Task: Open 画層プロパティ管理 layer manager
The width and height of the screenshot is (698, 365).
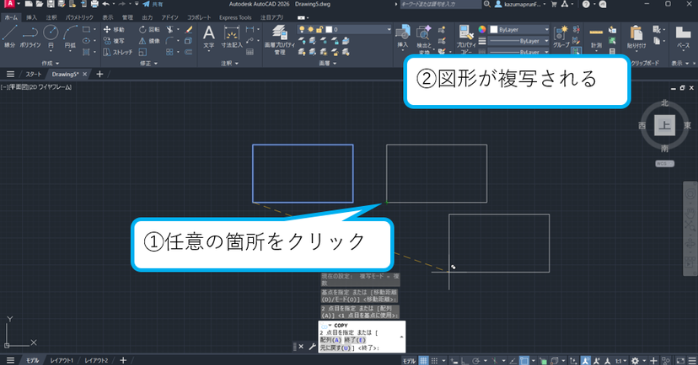Action: pos(280,39)
